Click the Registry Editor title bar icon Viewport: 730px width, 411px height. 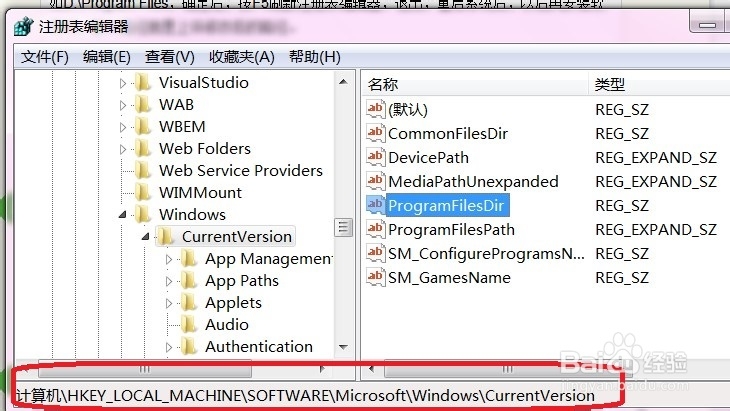pyautogui.click(x=23, y=27)
